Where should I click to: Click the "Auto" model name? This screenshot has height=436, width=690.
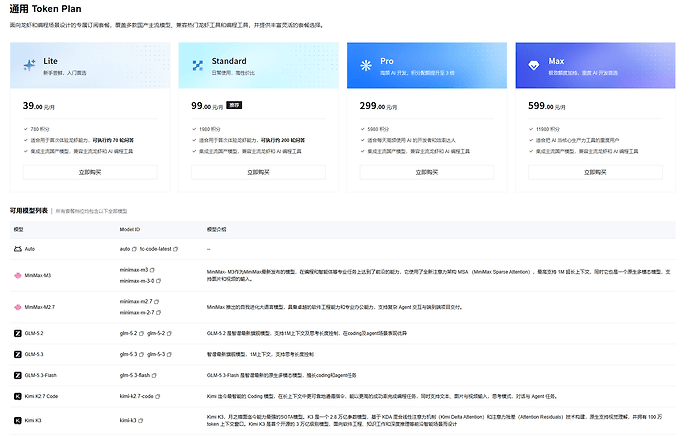coord(29,249)
